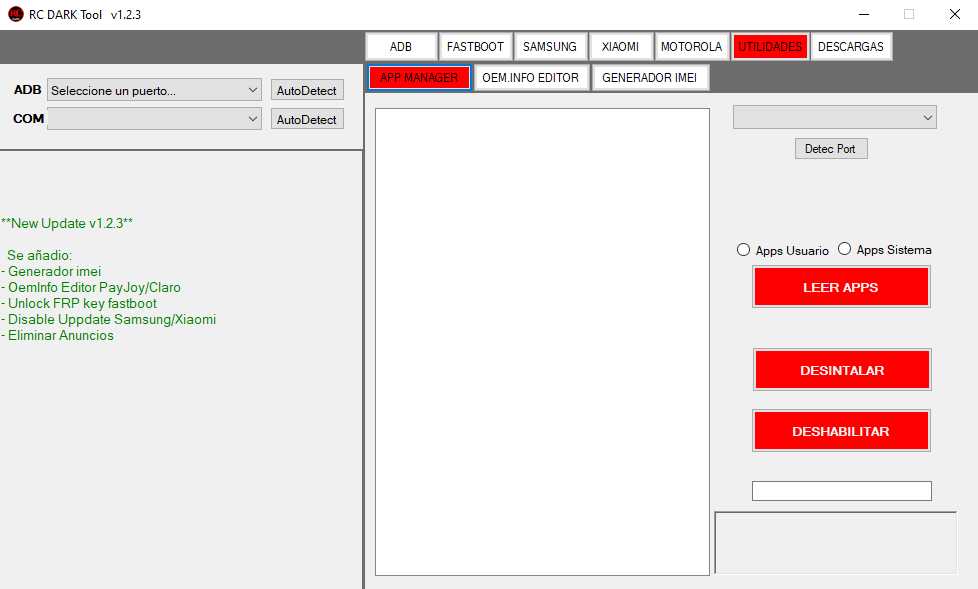Expand the COM port dropdown
Screen dimensions: 978x589
coord(154,119)
